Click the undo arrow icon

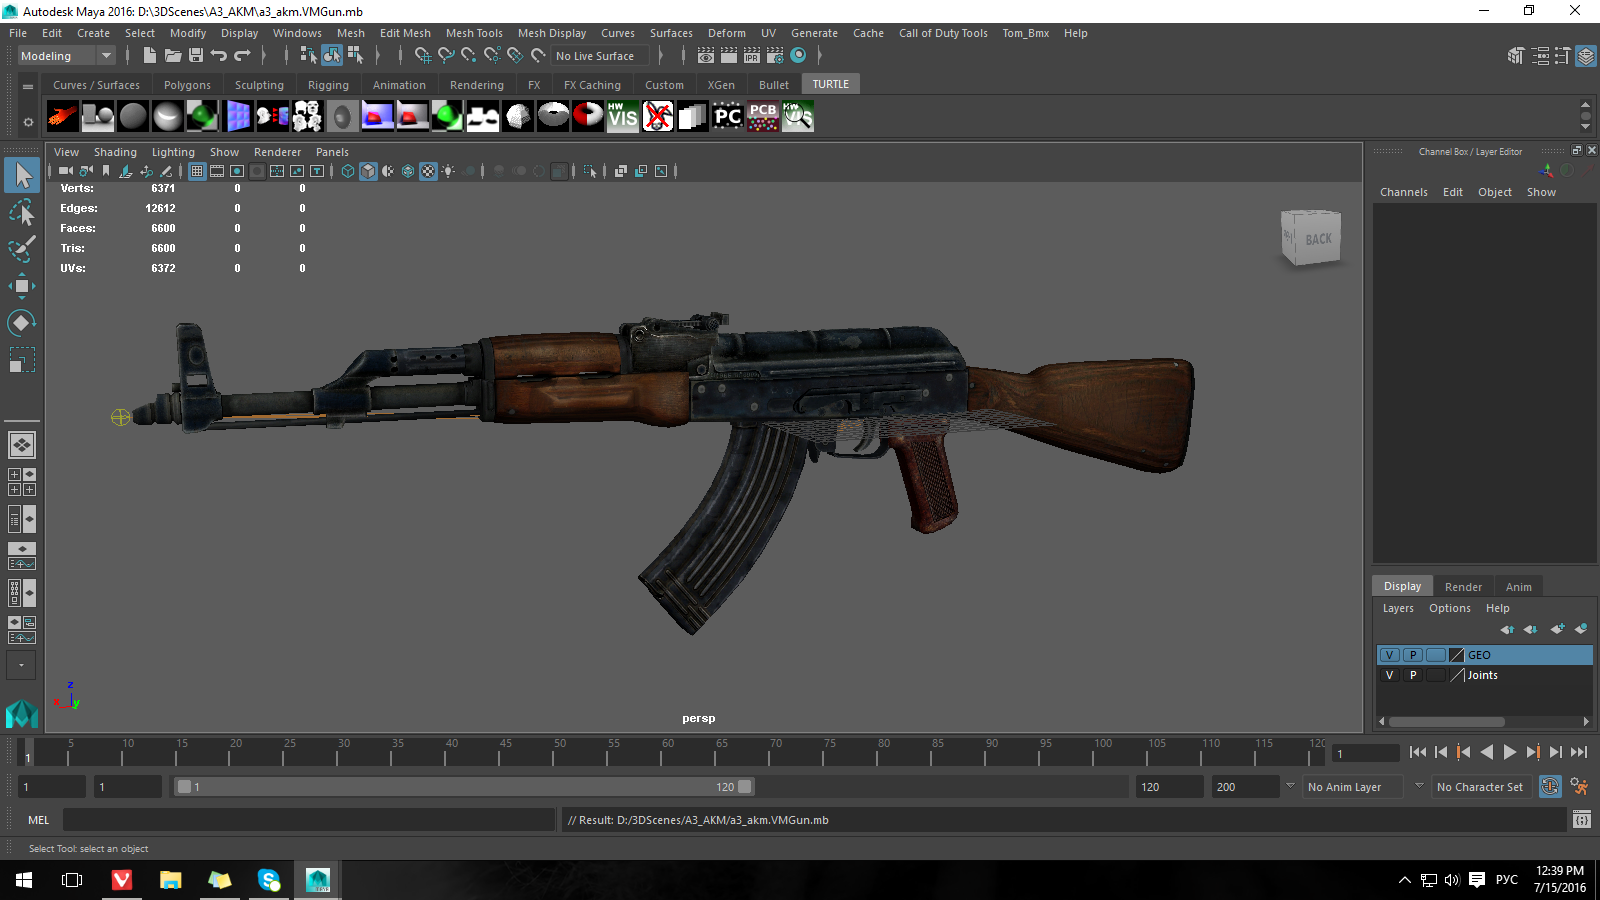[x=219, y=56]
